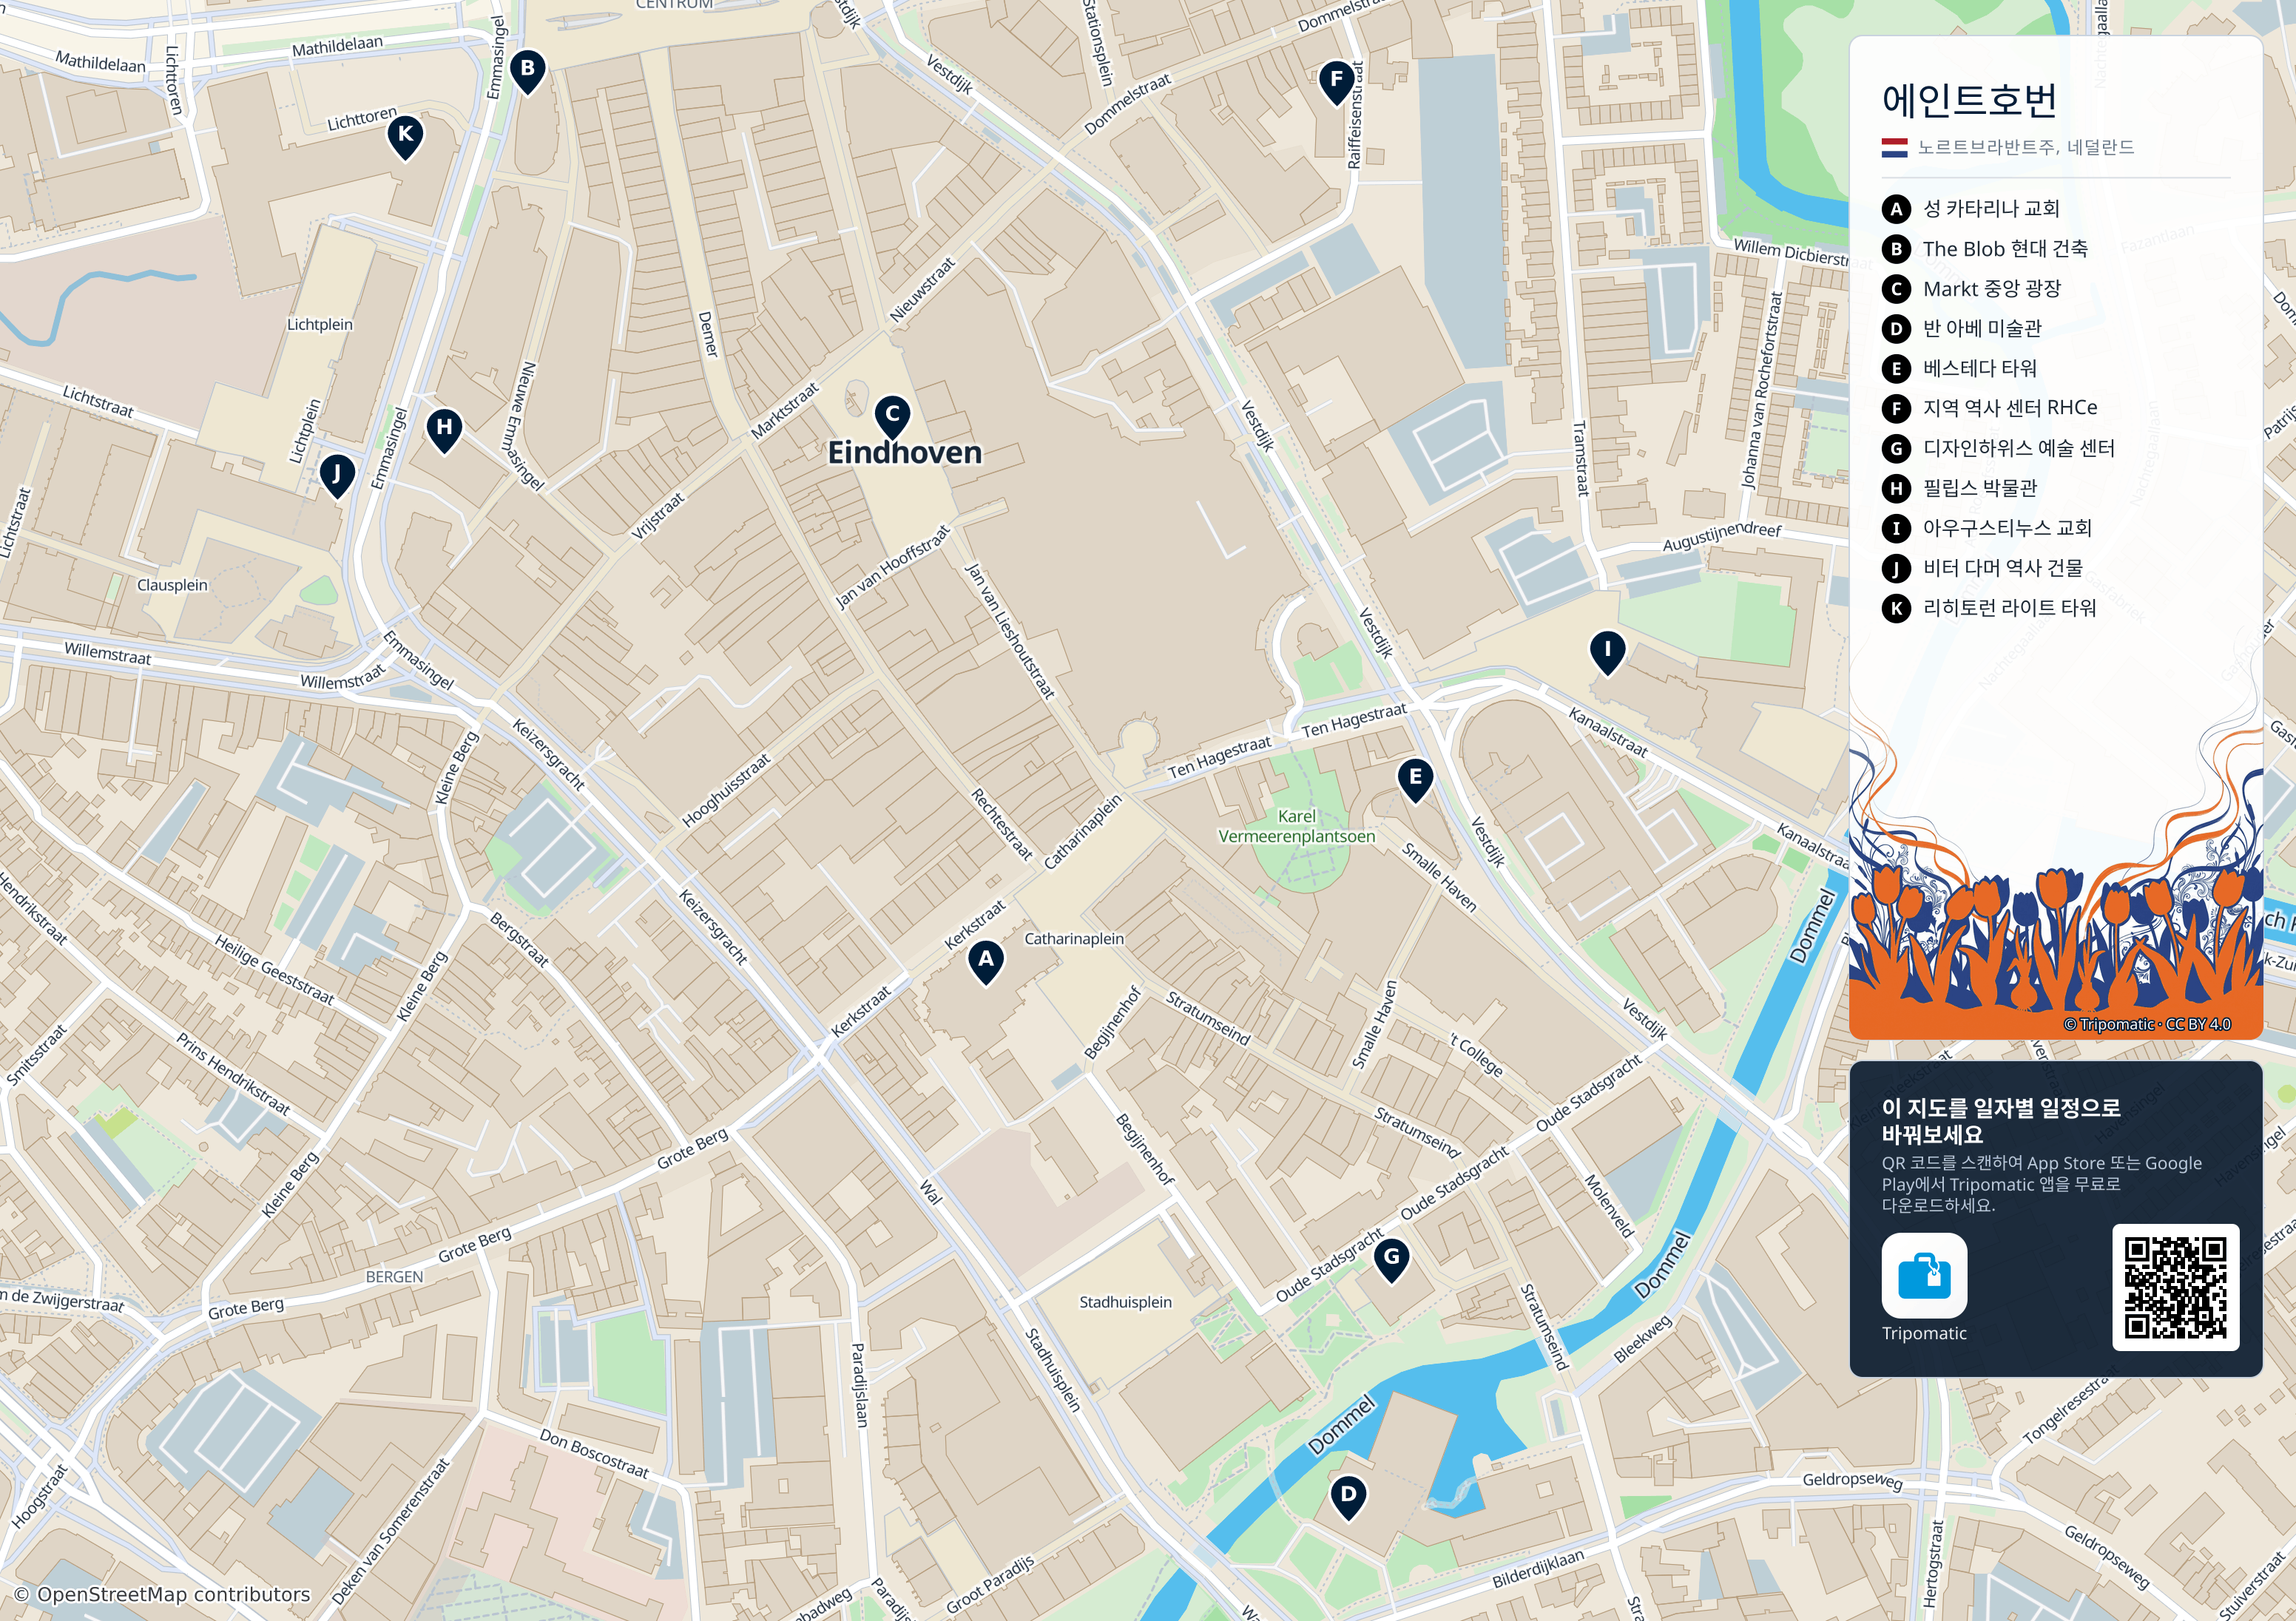Viewport: 2296px width, 1621px height.
Task: Click legend badge E in the list
Action: 1896,369
